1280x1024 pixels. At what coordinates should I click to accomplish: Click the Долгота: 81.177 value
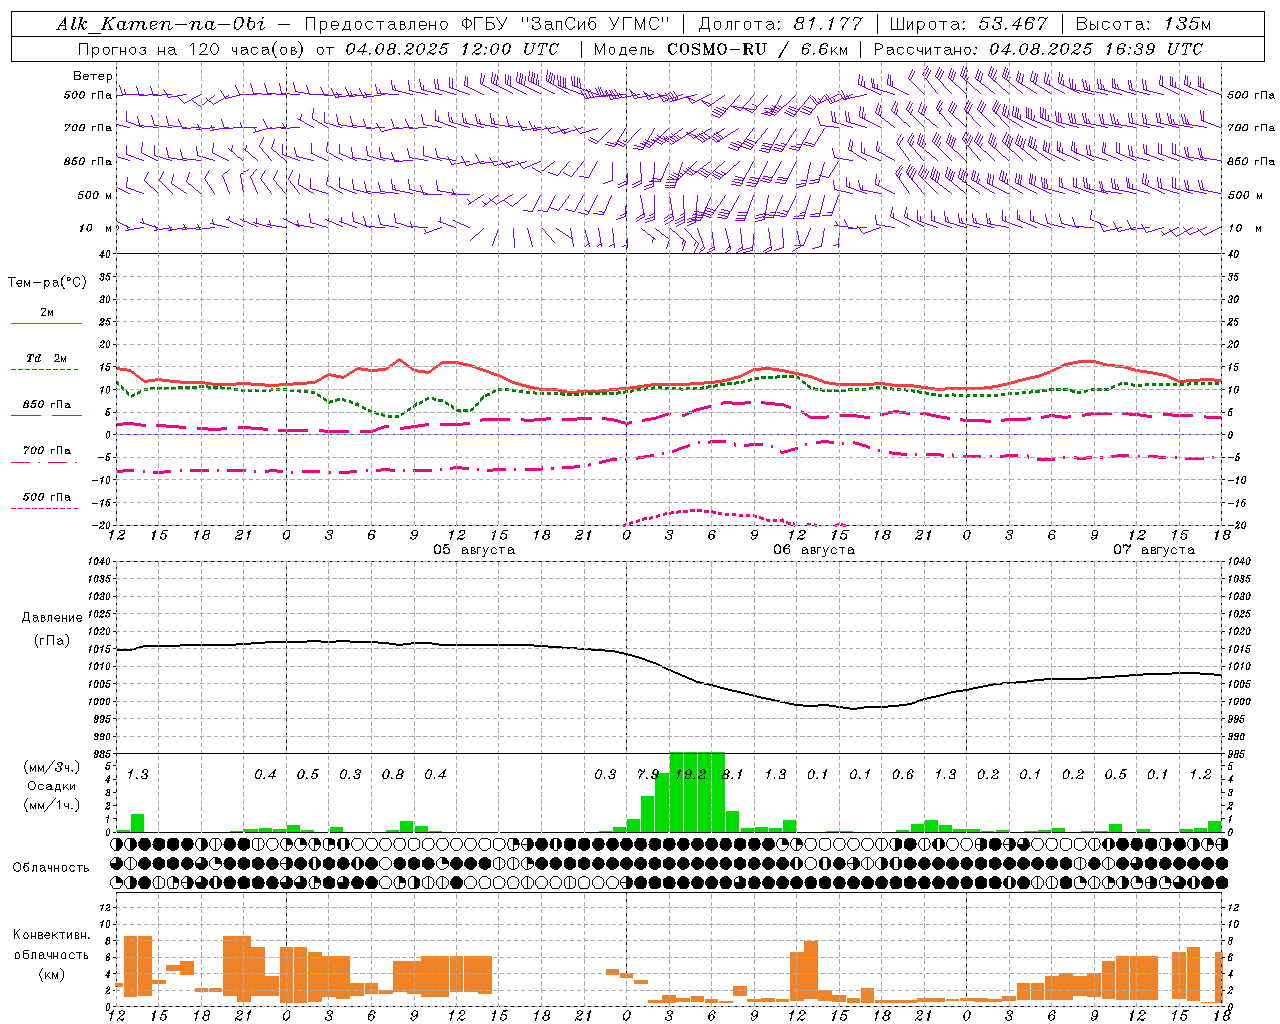tap(781, 24)
